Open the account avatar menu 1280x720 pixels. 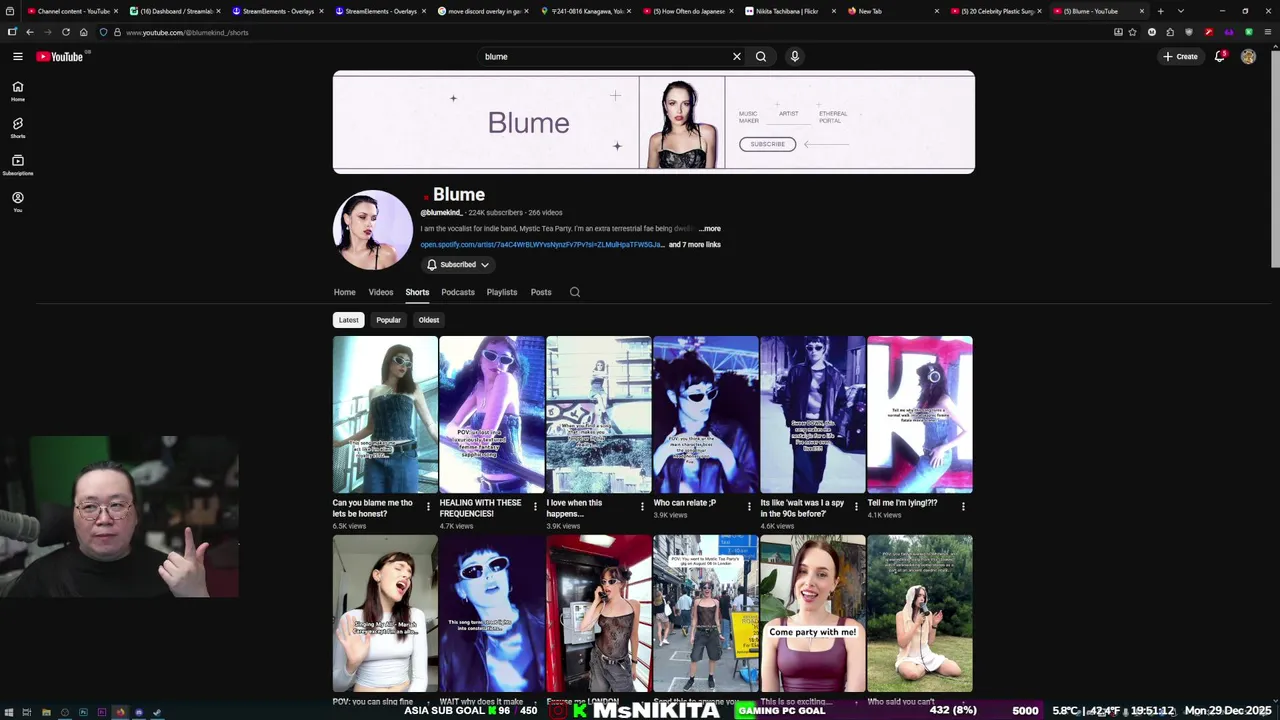click(1248, 56)
